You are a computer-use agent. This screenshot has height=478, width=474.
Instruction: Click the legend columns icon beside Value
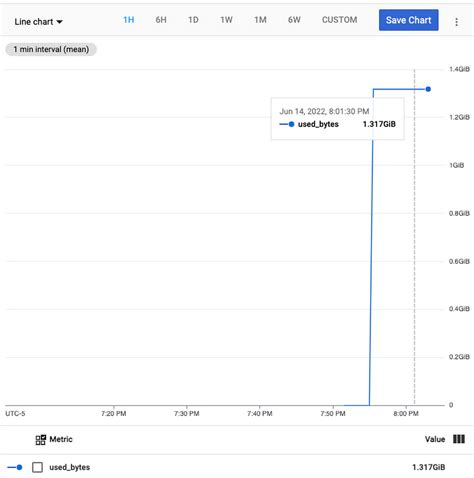coord(459,439)
